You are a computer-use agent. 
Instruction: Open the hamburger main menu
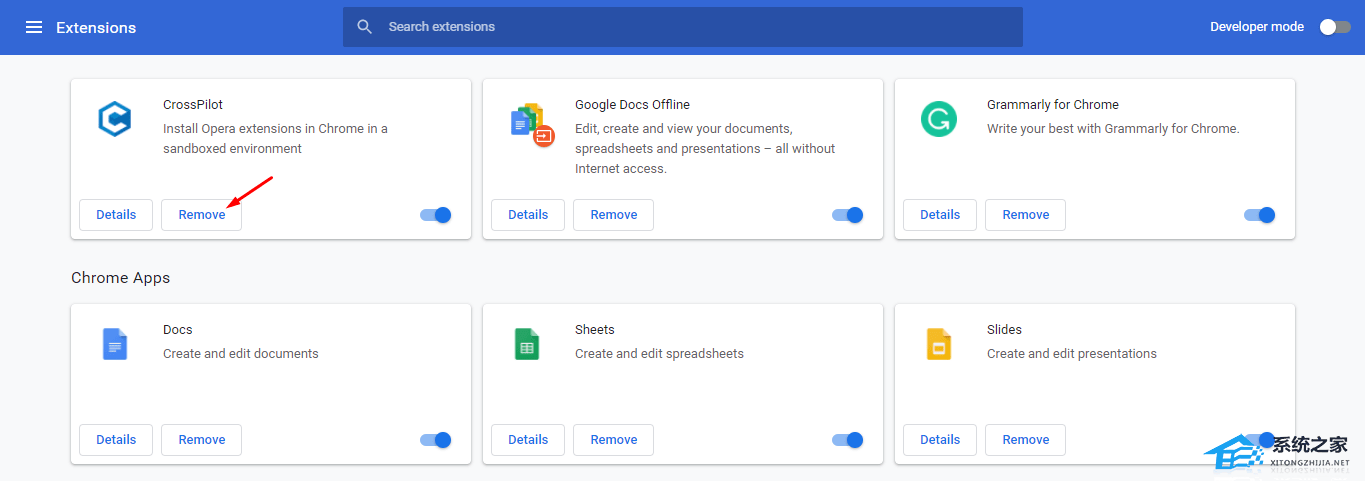(x=34, y=27)
